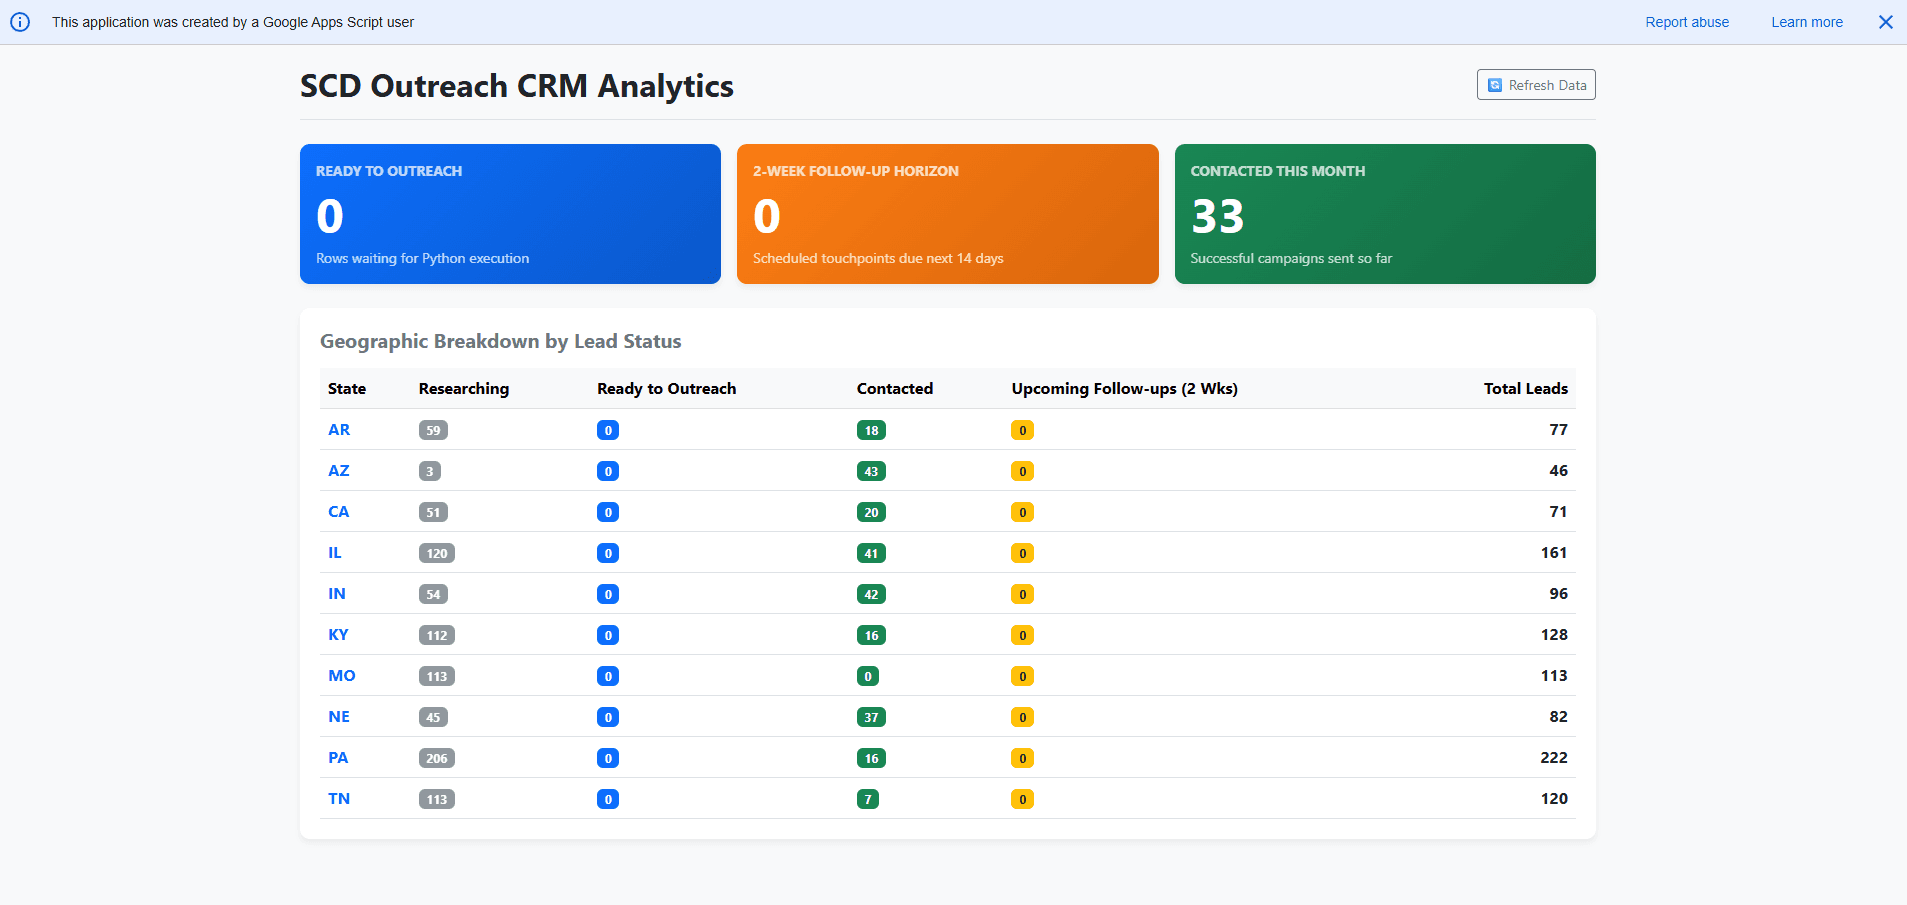The image size is (1907, 905).
Task: Click the 222 total leads value for PA
Action: (x=1554, y=758)
